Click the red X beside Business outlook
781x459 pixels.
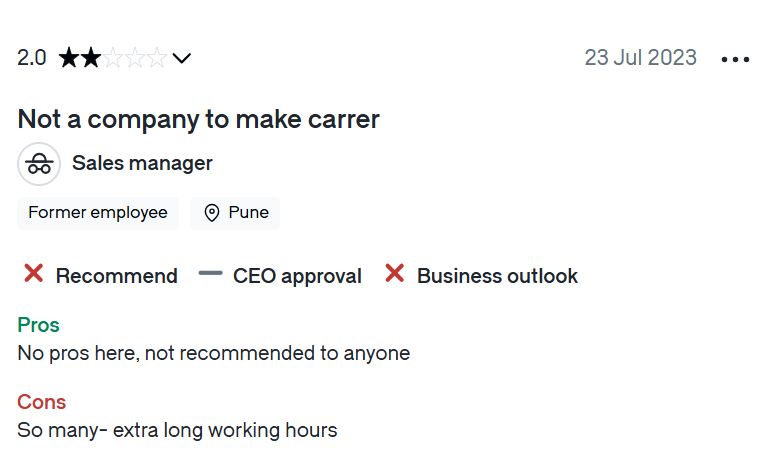point(394,274)
